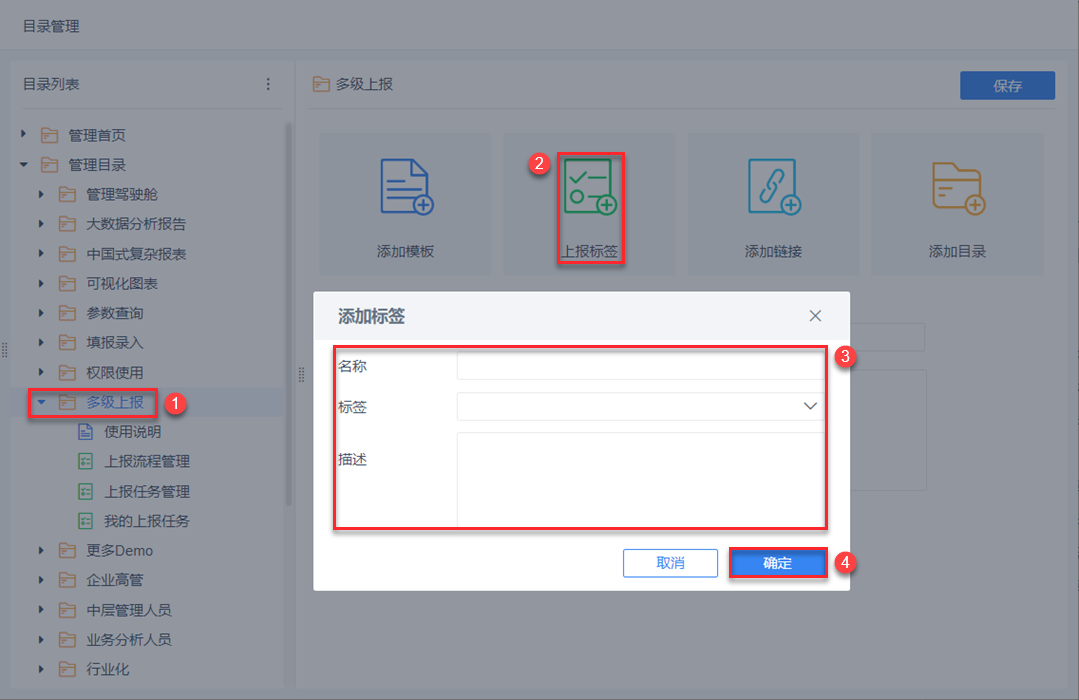
Task: Focus the 名称 input field
Action: [640, 365]
